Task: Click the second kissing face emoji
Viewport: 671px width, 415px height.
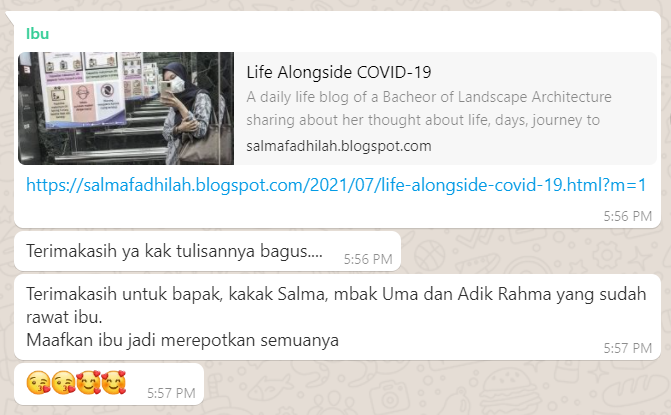Action: click(63, 382)
